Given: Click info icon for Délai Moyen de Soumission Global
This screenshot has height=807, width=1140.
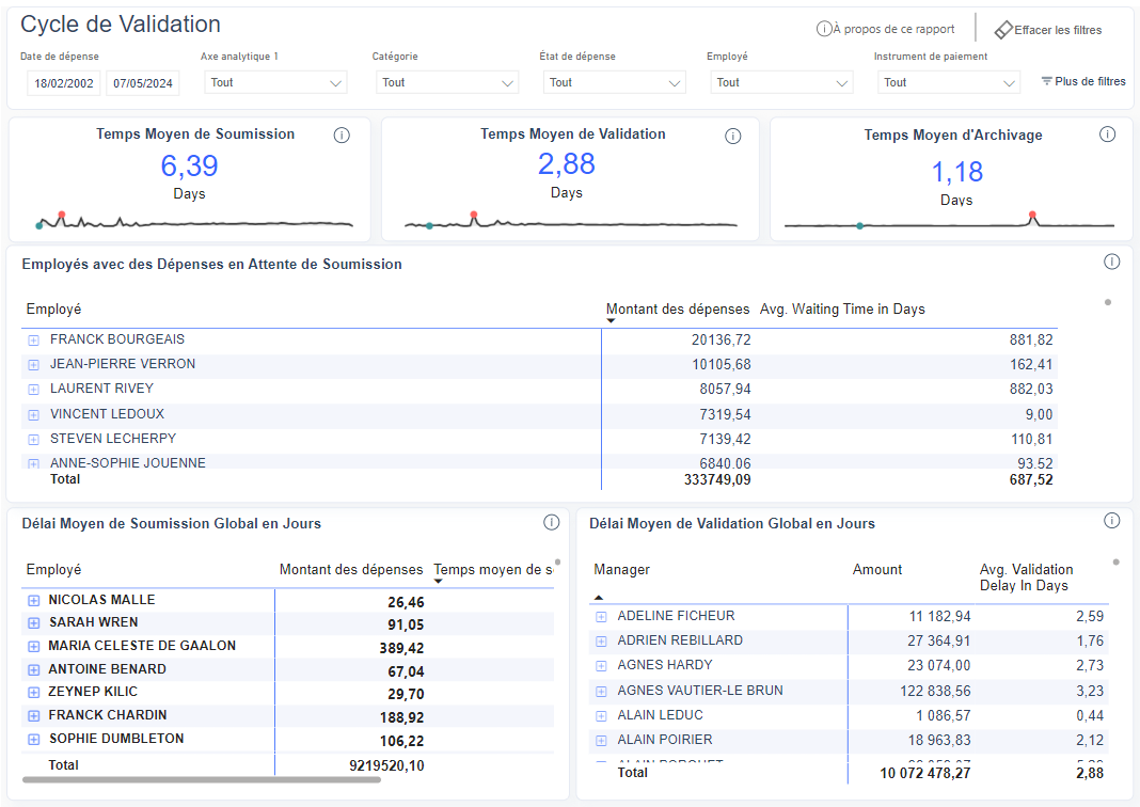Looking at the screenshot, I should (551, 522).
